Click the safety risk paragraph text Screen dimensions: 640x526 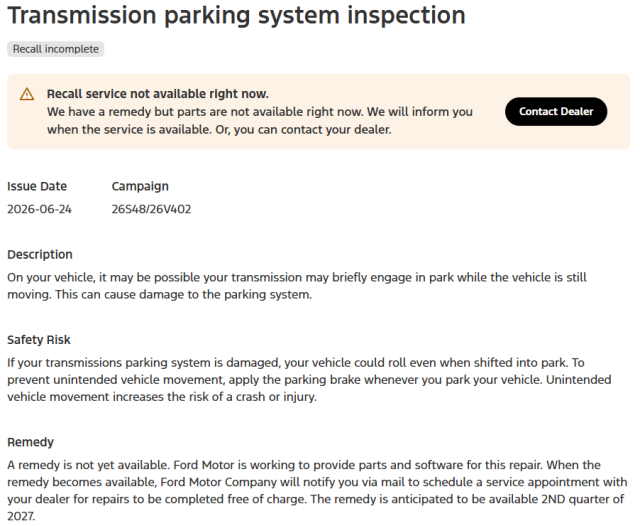[309, 380]
